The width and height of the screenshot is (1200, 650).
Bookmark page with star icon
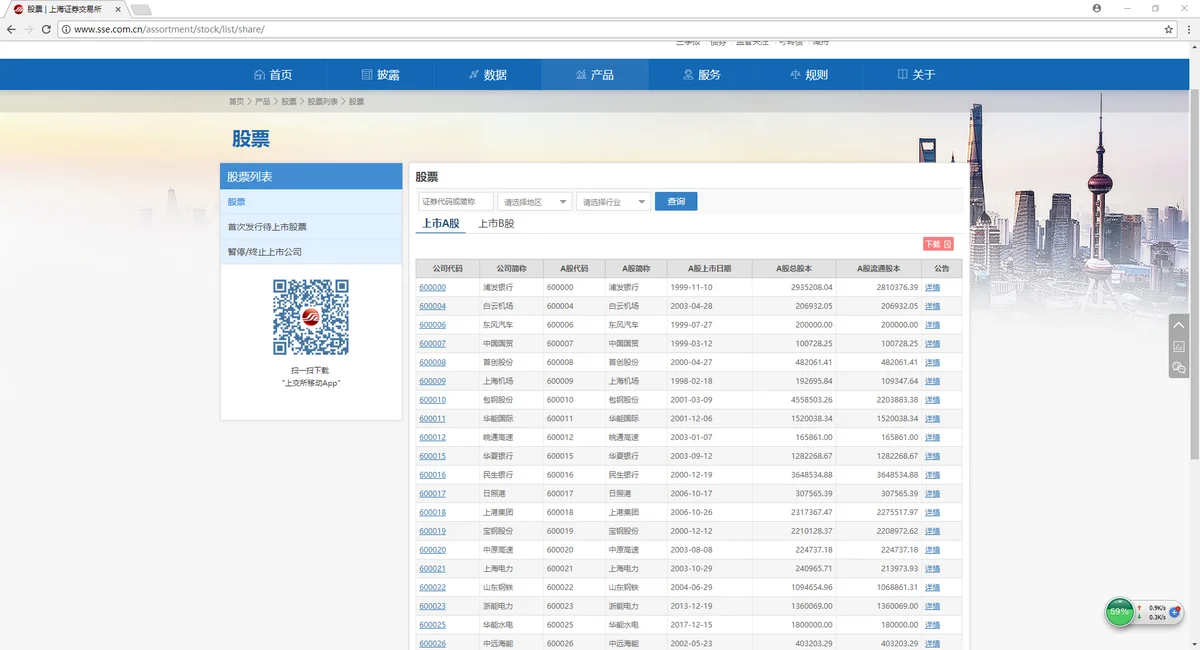[x=1168, y=30]
